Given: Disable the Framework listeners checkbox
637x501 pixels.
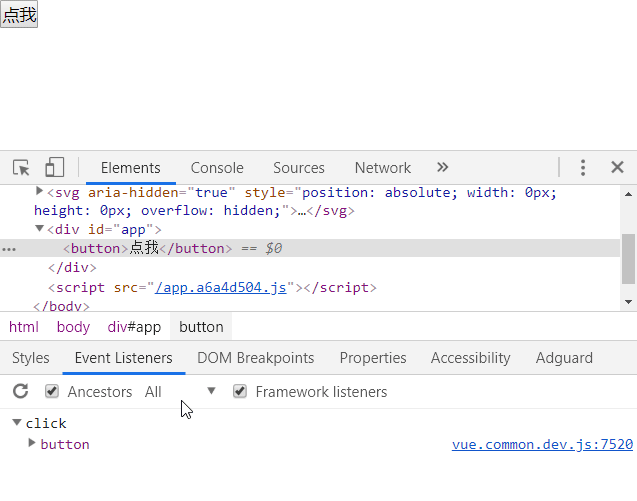Looking at the screenshot, I should pyautogui.click(x=240, y=391).
